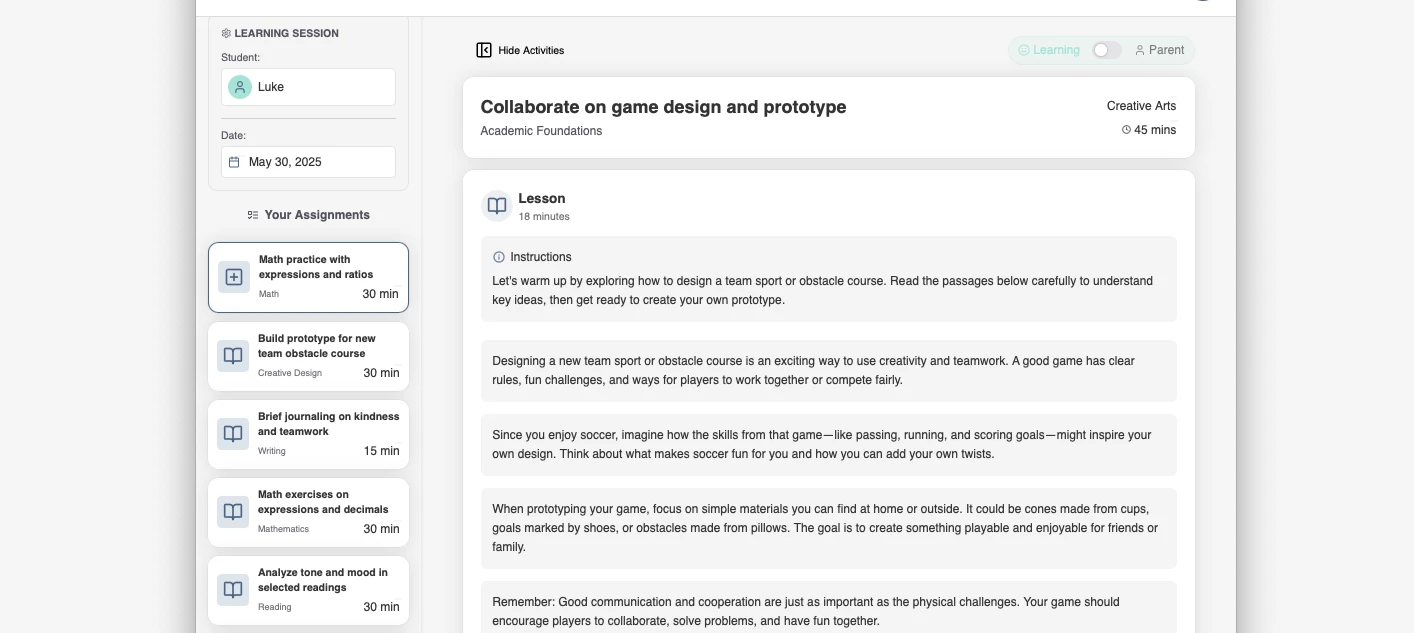Open the Student selector showing Luke
The width and height of the screenshot is (1414, 633).
pos(308,87)
